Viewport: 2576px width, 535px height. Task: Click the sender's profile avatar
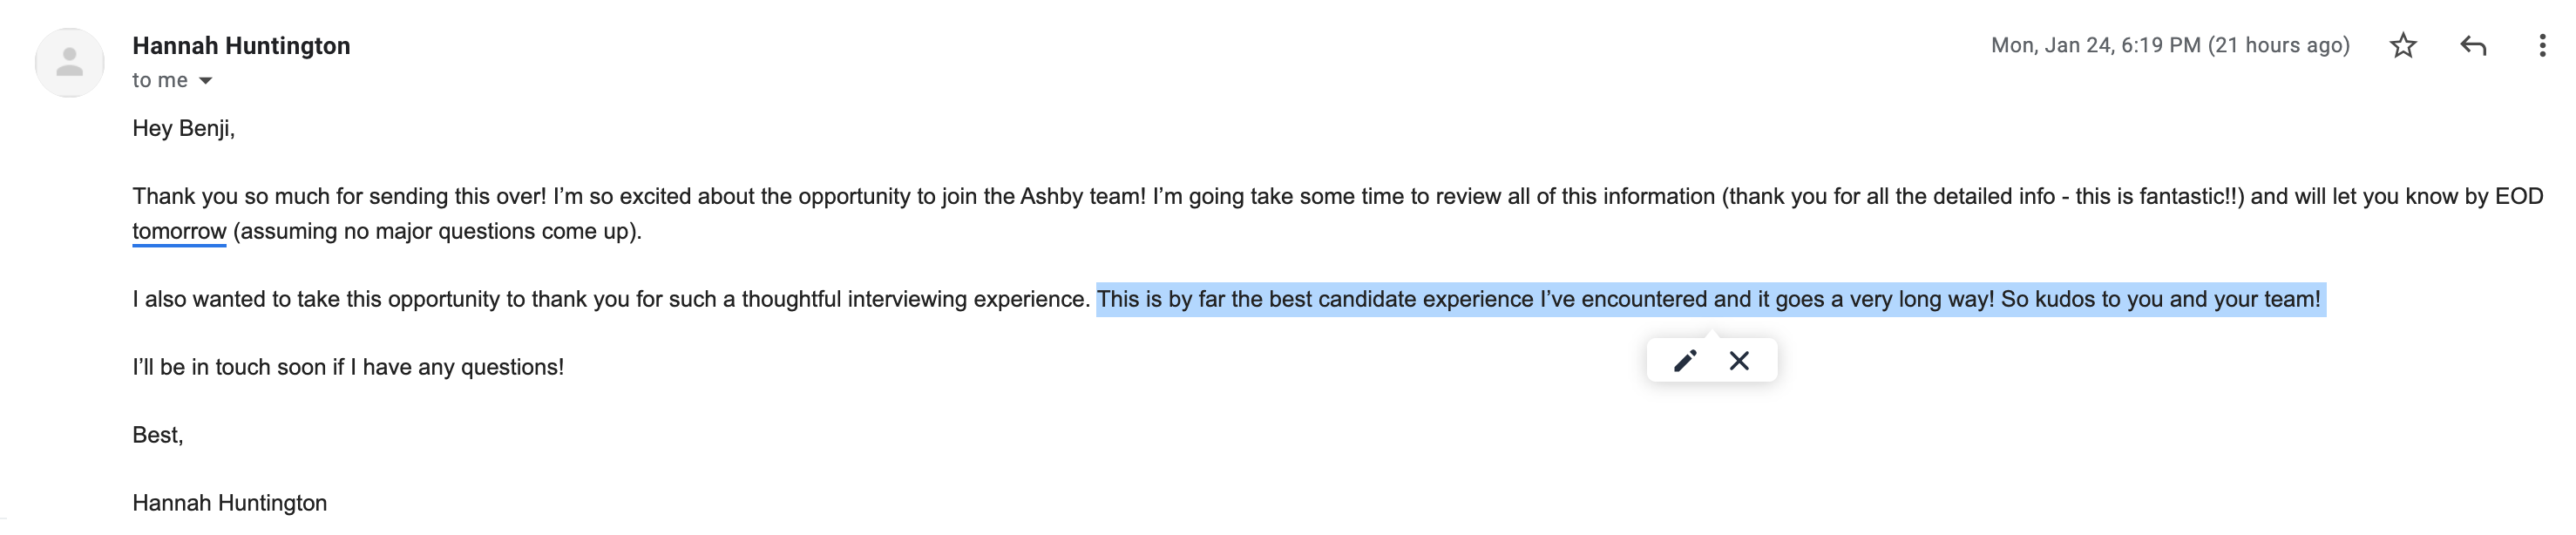tap(70, 63)
